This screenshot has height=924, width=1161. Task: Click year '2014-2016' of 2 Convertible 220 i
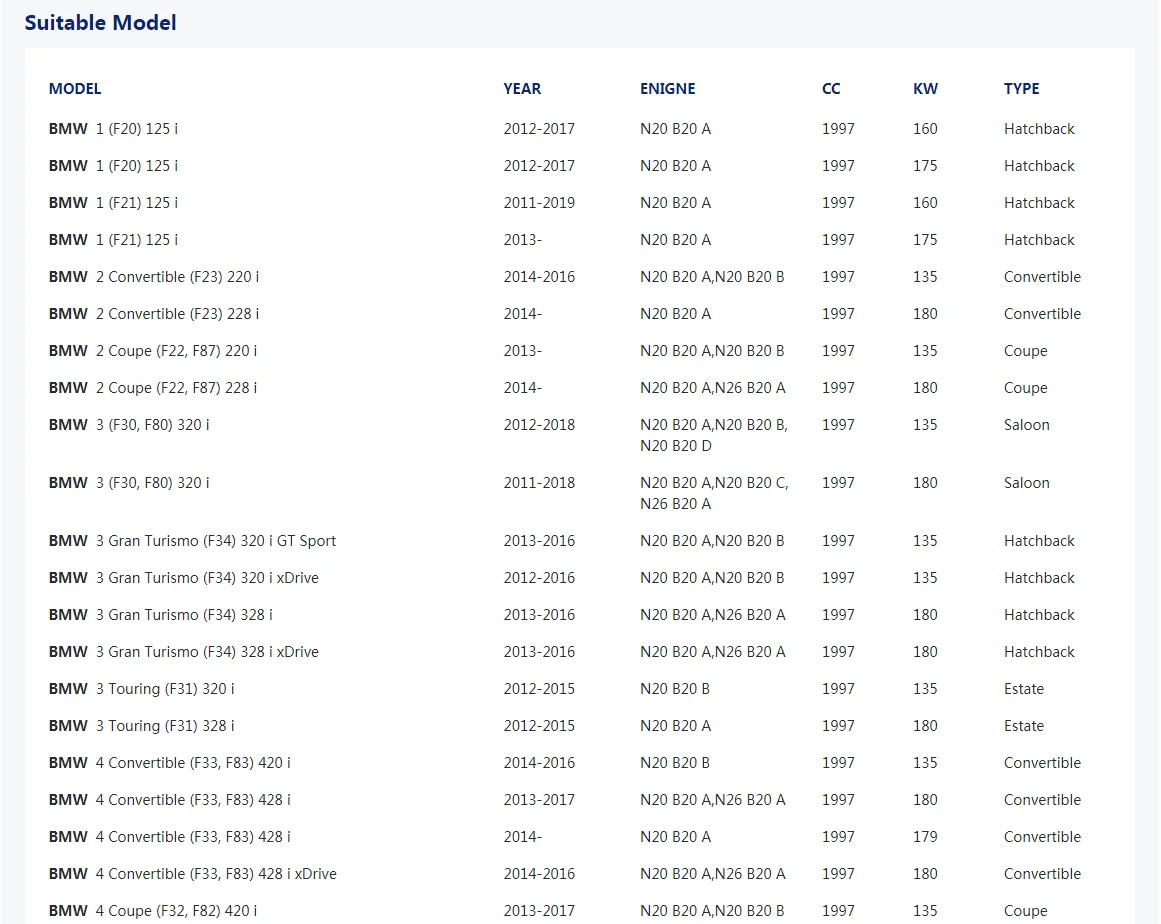(x=539, y=277)
